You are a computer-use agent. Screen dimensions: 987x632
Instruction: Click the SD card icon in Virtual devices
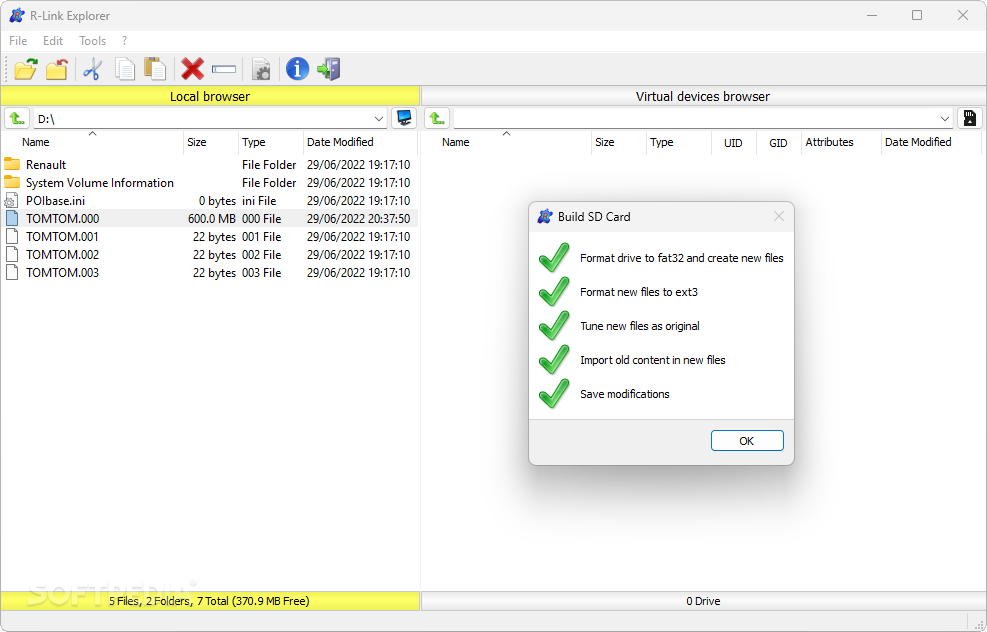tap(969, 118)
